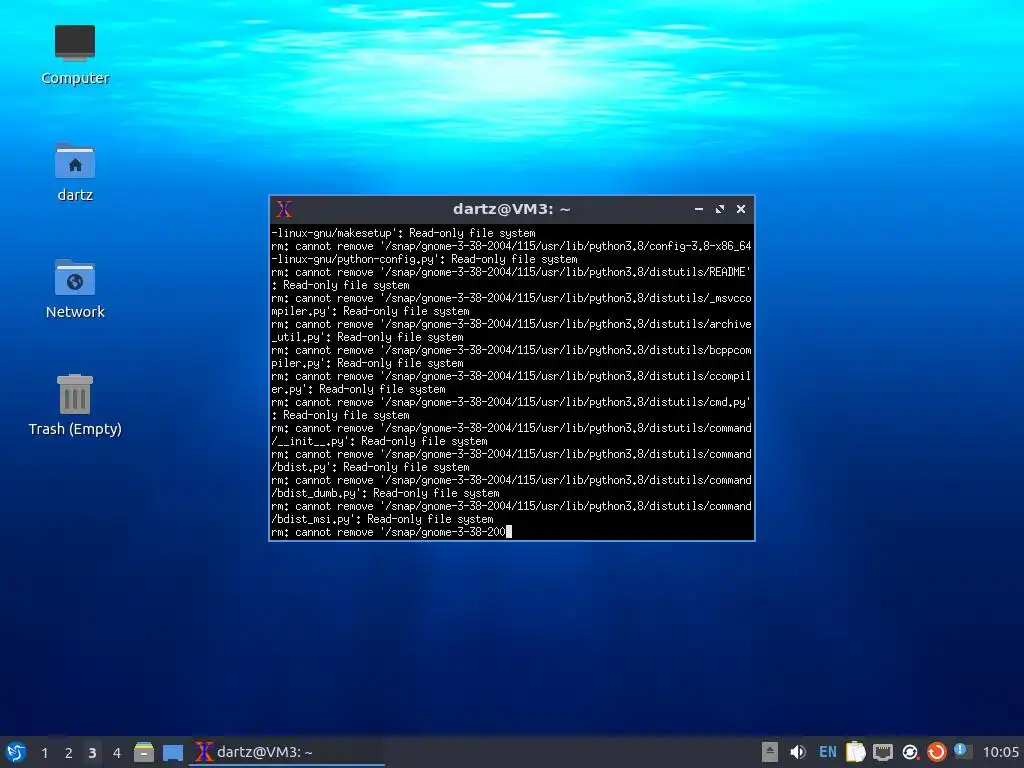Minimize the dartz@VM3 terminal window

(699, 209)
